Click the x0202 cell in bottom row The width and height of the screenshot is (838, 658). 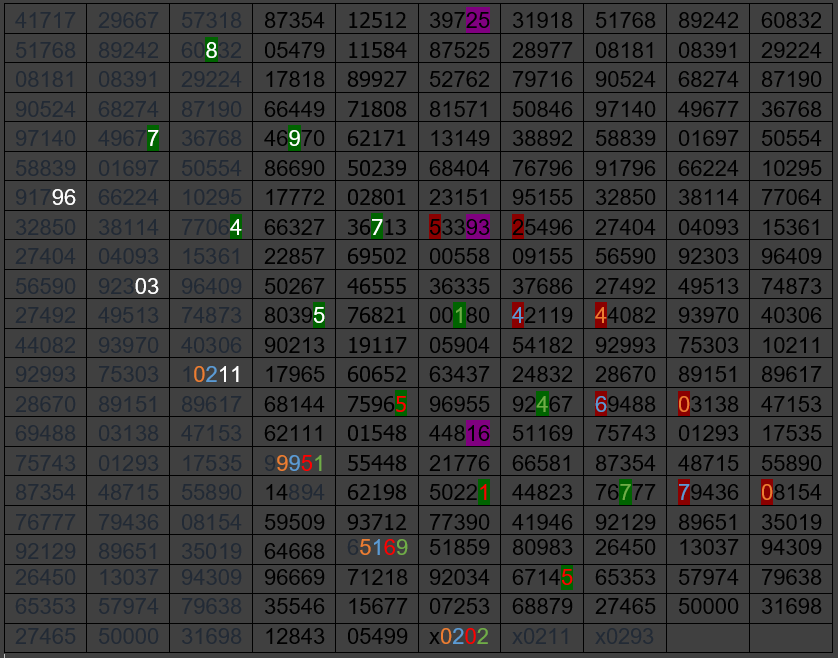click(458, 637)
